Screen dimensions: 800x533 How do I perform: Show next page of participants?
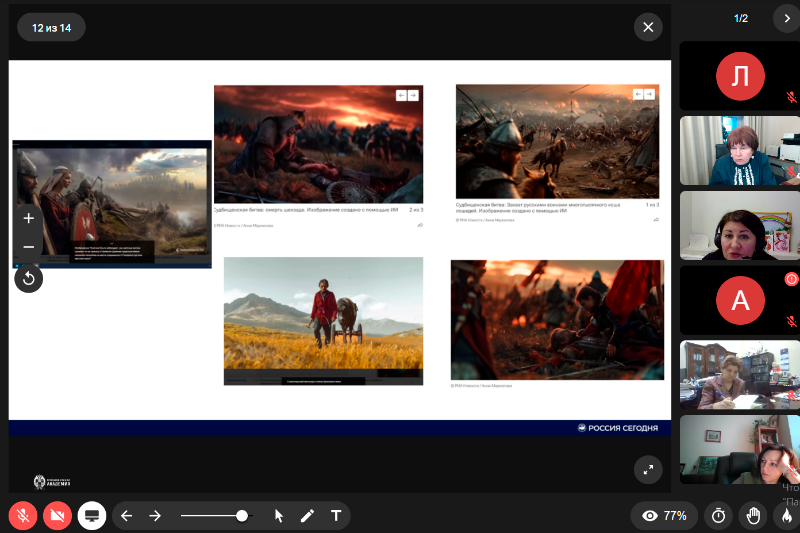786,18
